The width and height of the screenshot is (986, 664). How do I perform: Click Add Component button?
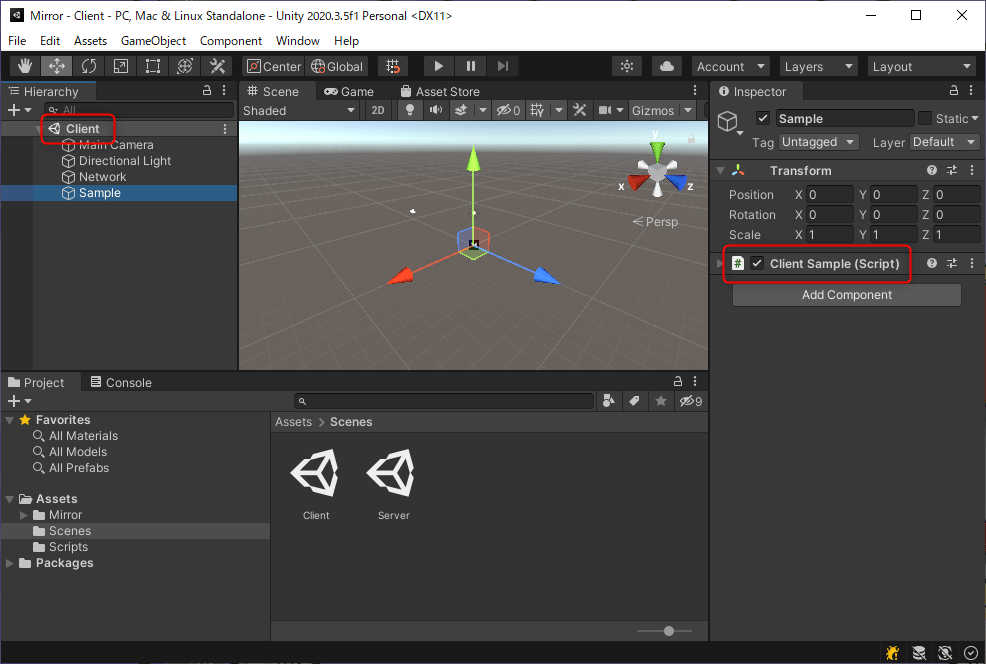tap(846, 295)
